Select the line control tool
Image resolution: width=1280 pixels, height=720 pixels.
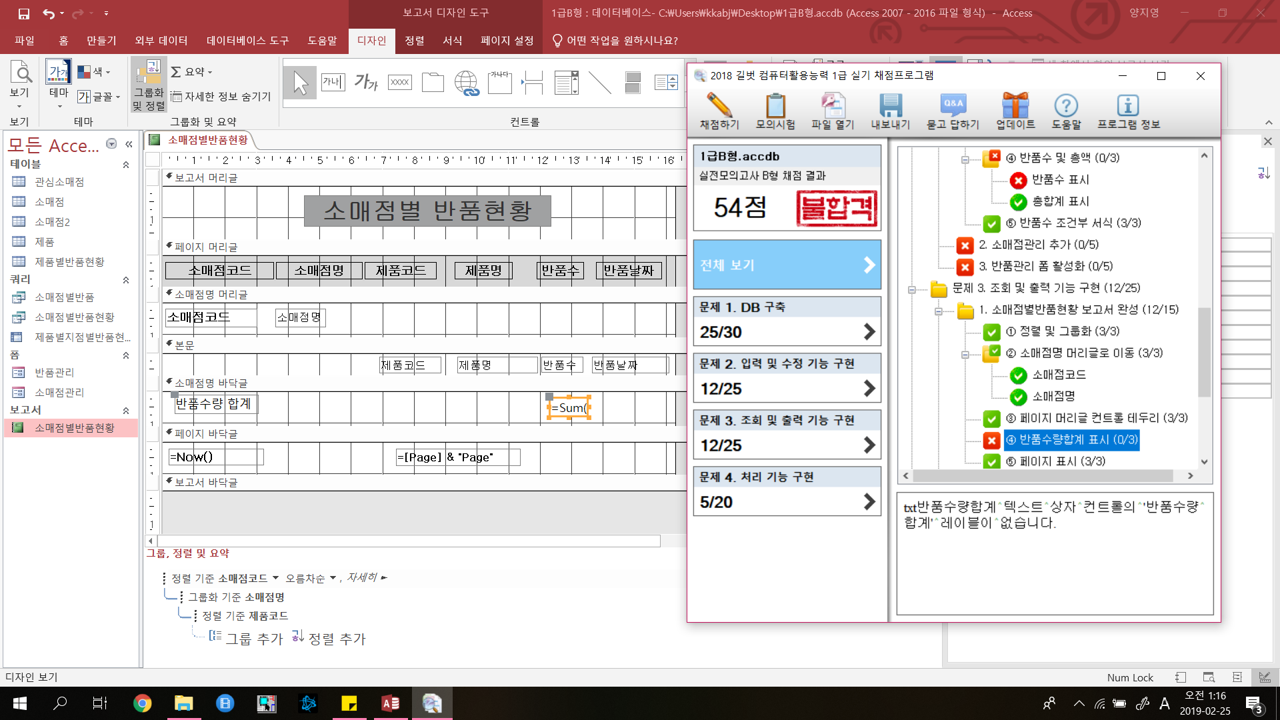600,82
